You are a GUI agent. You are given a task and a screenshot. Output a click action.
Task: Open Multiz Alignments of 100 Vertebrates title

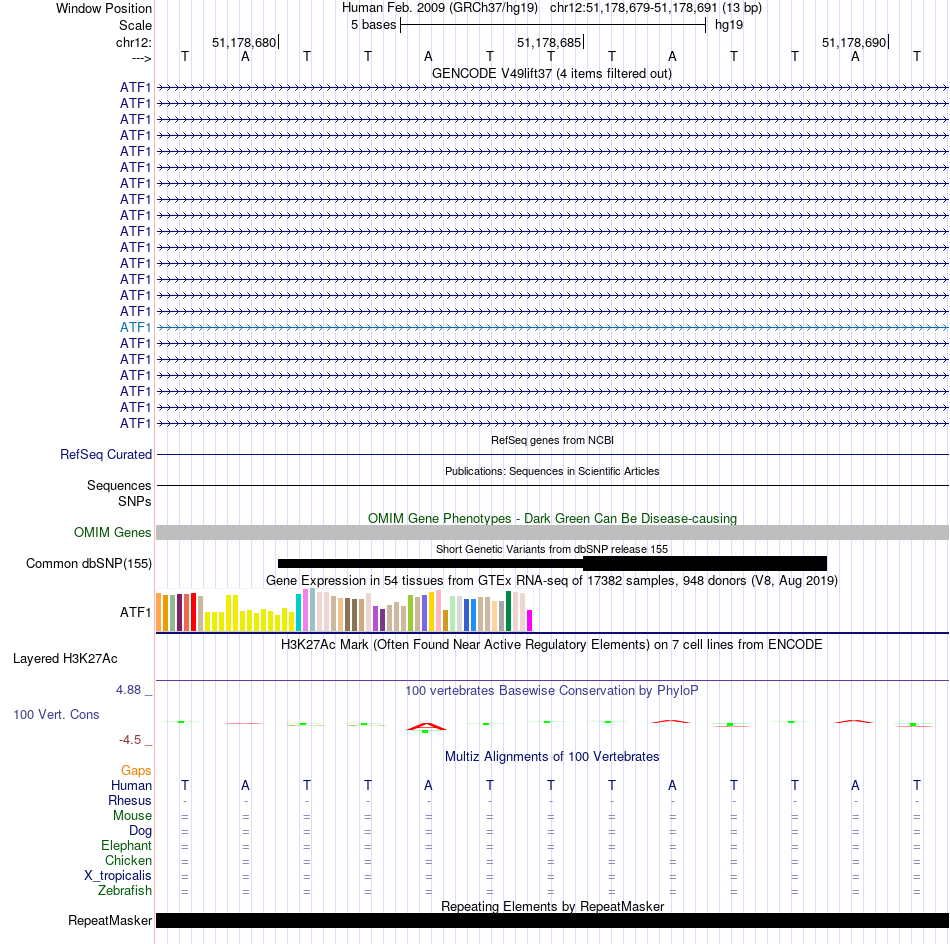coord(552,757)
